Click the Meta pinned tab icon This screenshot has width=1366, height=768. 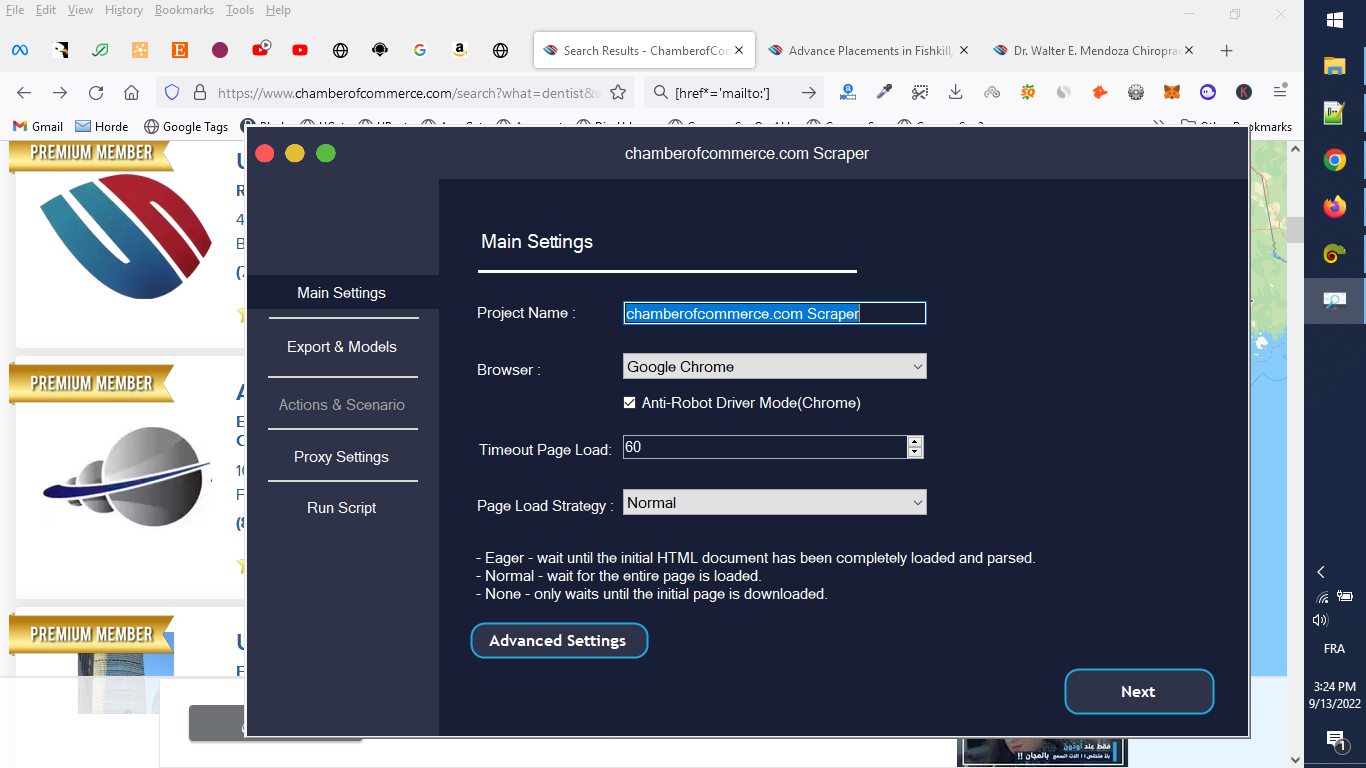(20, 50)
